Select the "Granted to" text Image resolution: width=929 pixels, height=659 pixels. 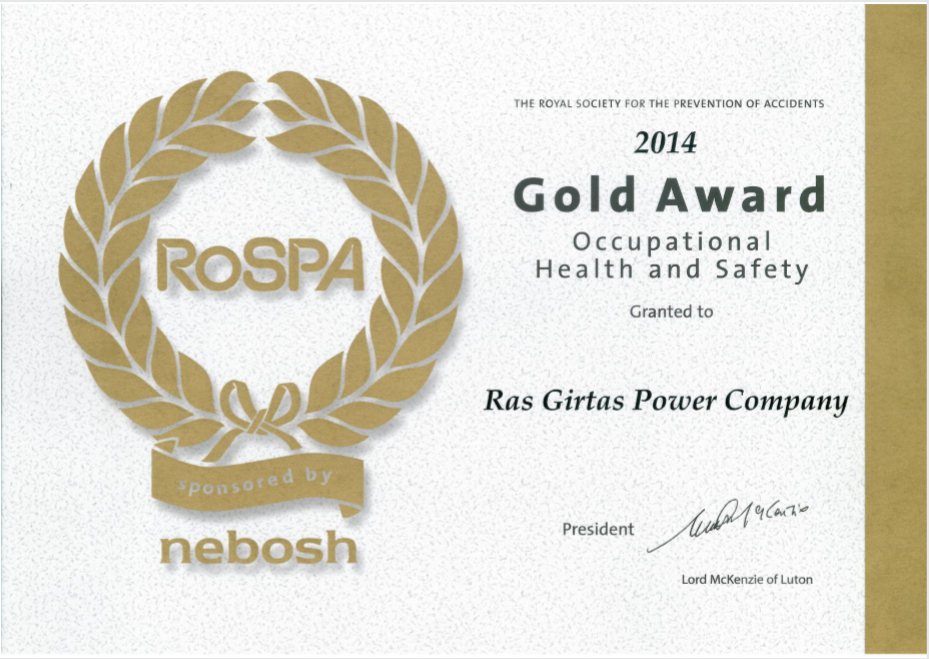(671, 311)
